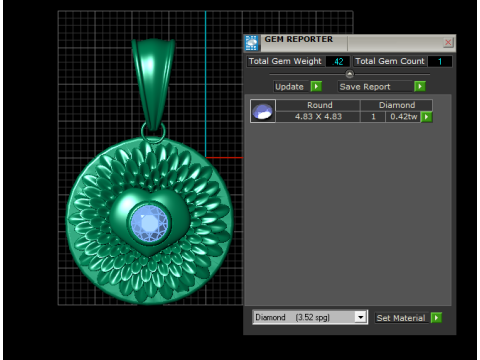Click the green arrow beside 0.42tw
480x360 pixels.
coord(426,117)
